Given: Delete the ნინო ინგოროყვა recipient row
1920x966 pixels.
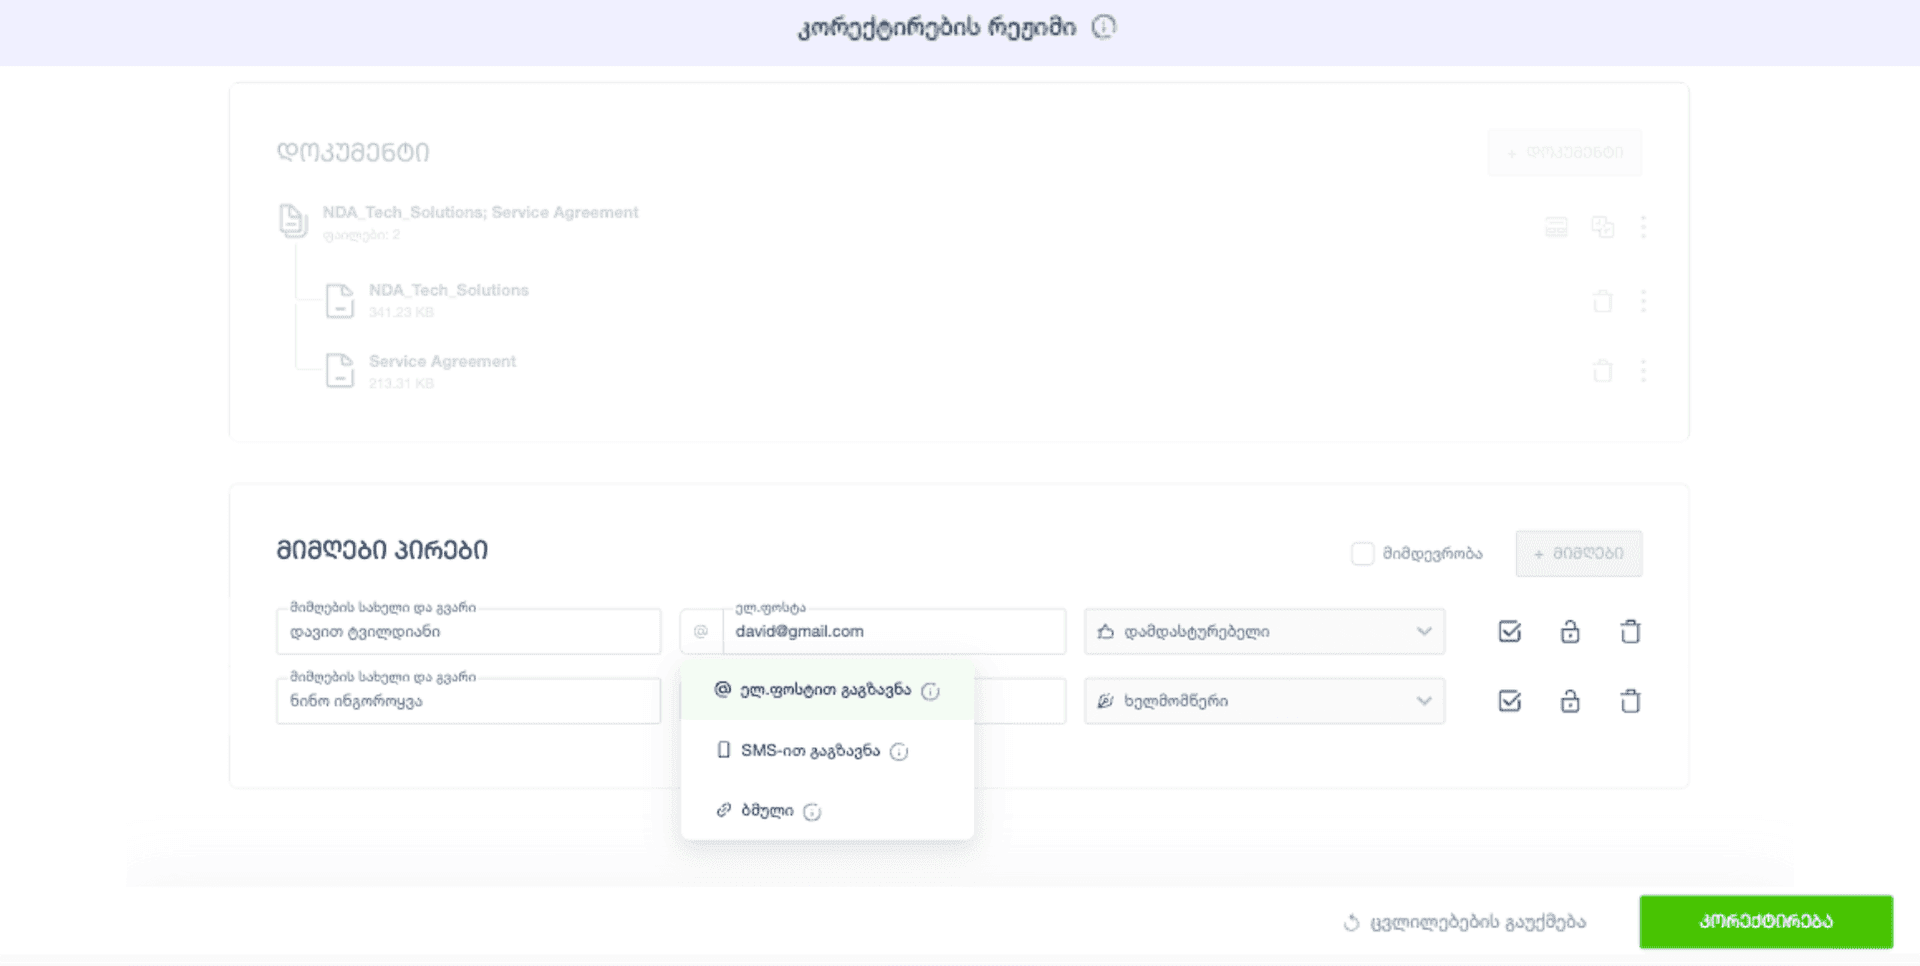Looking at the screenshot, I should 1630,701.
